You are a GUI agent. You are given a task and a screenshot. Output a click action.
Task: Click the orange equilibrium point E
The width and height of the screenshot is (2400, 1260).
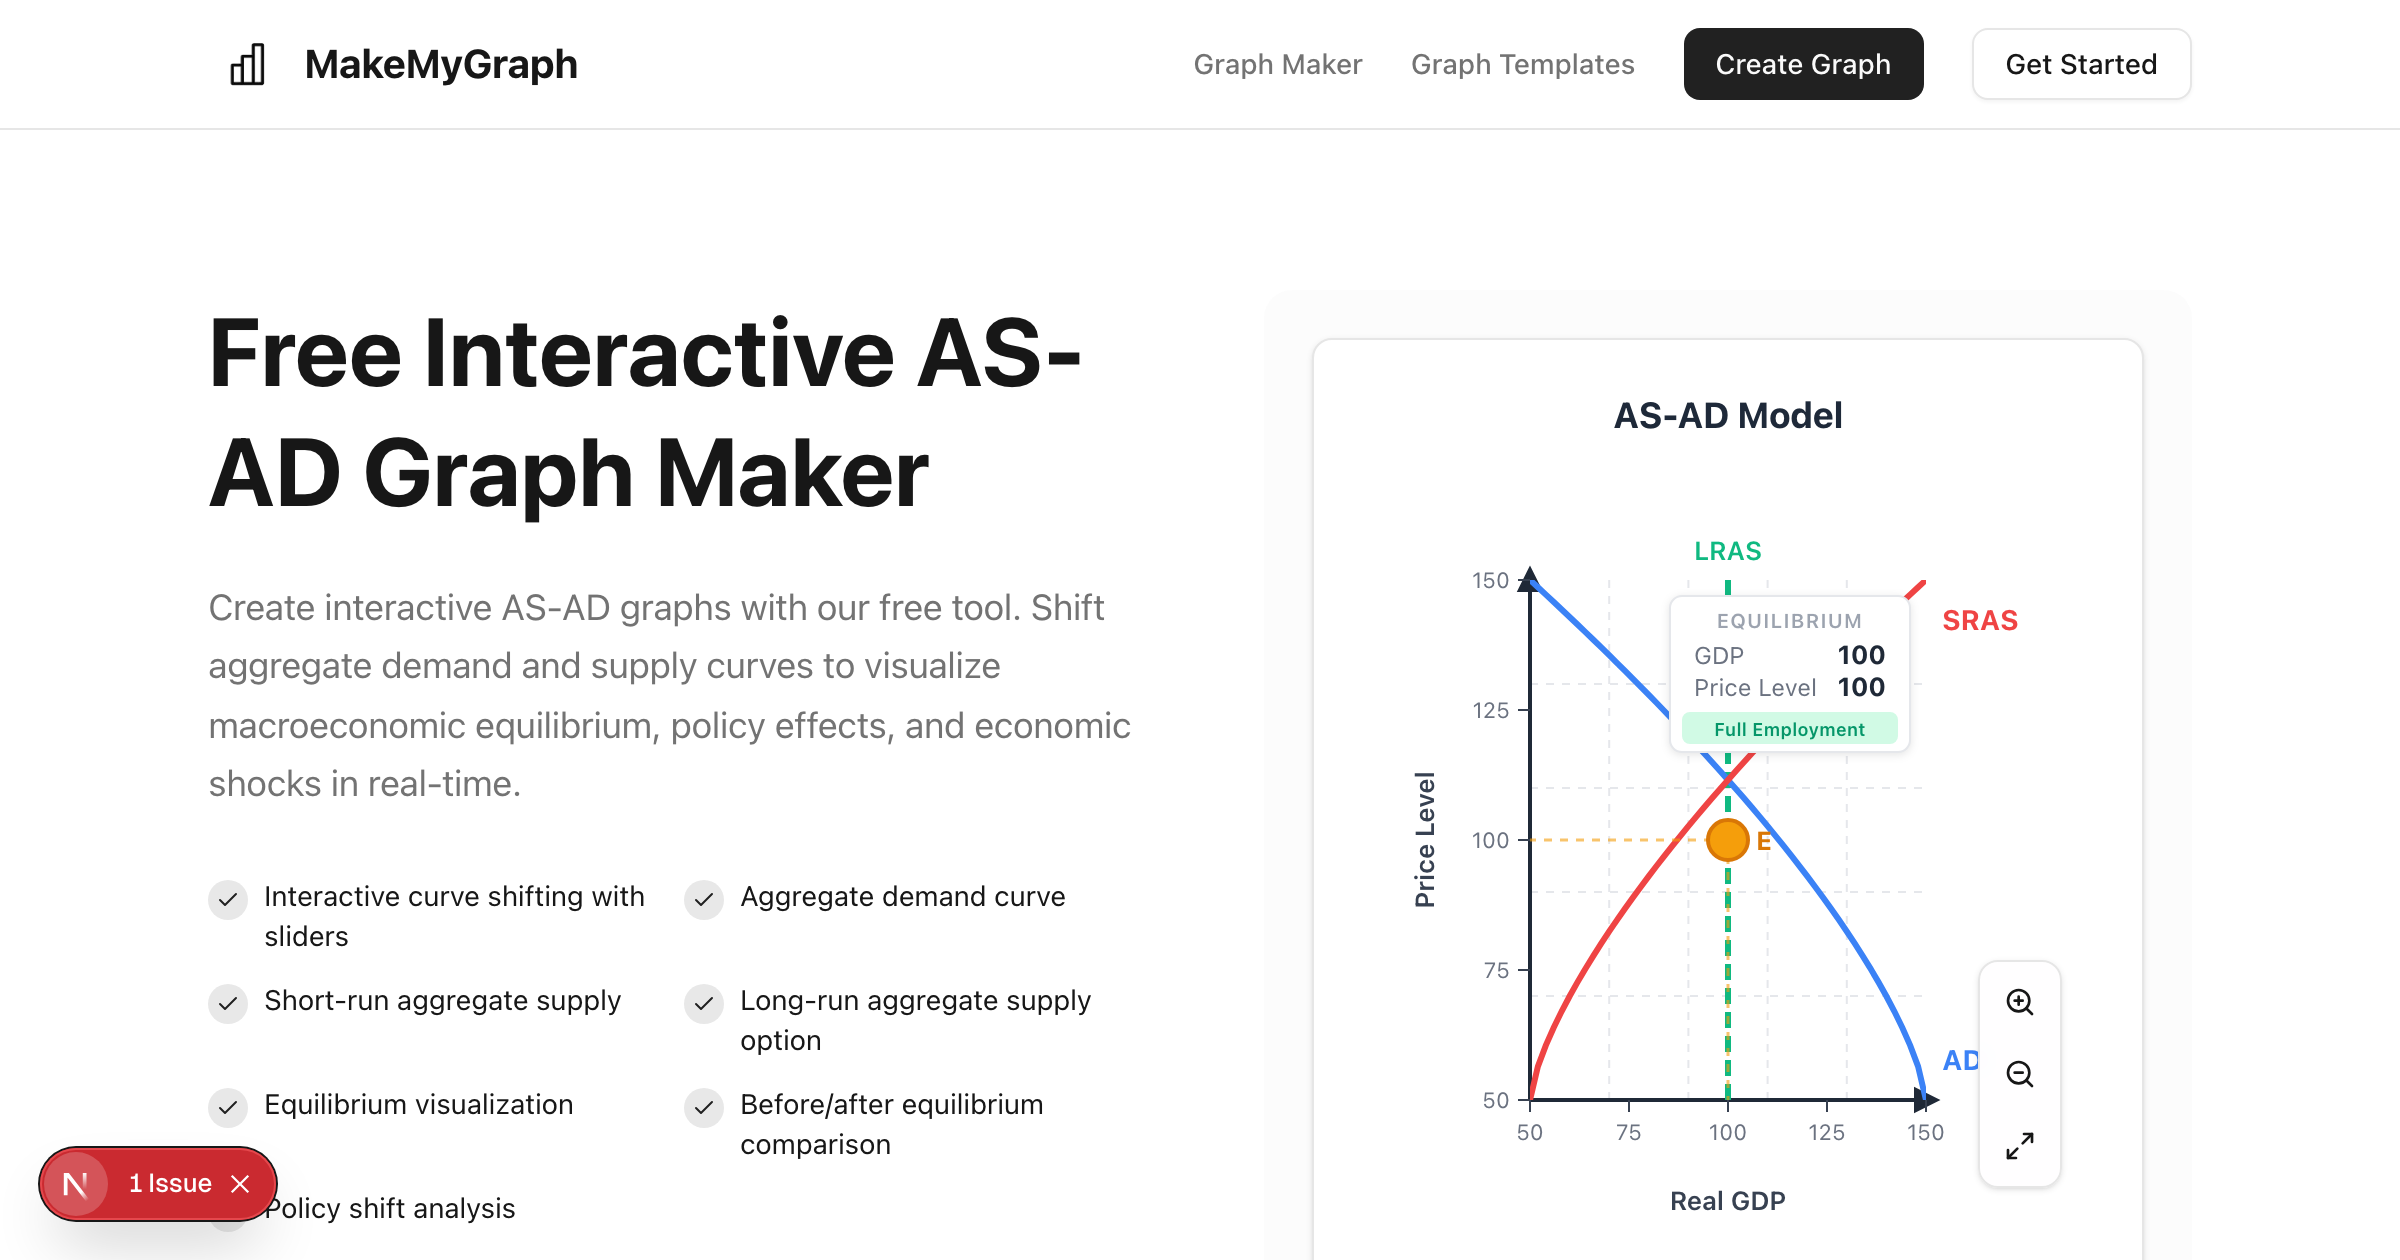[1727, 840]
